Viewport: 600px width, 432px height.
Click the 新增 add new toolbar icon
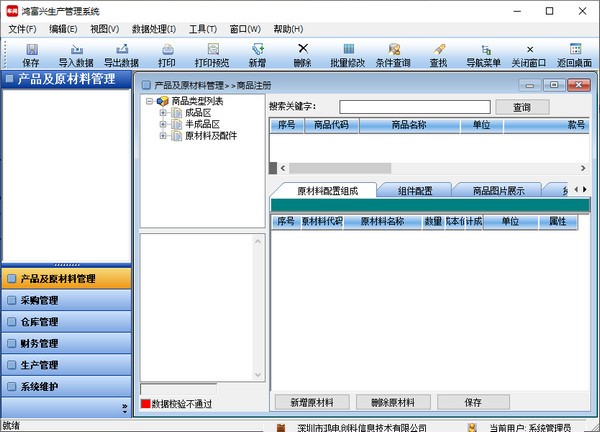tap(258, 54)
